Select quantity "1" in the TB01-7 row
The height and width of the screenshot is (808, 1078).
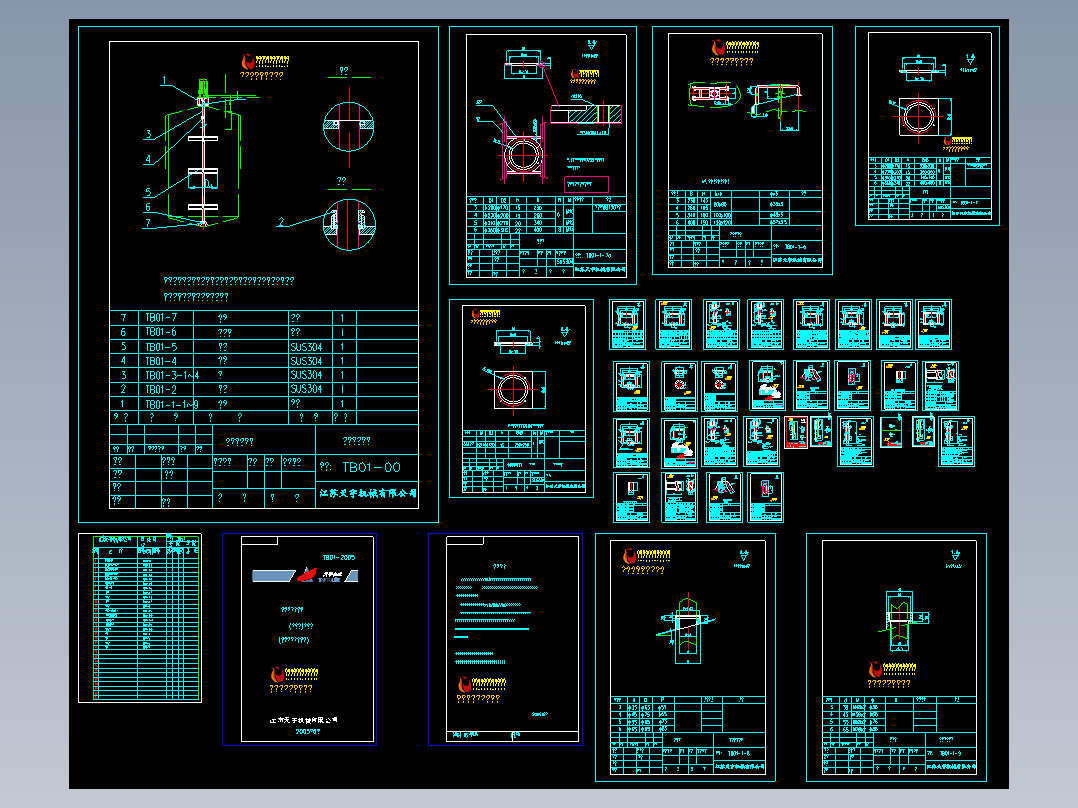[342, 318]
